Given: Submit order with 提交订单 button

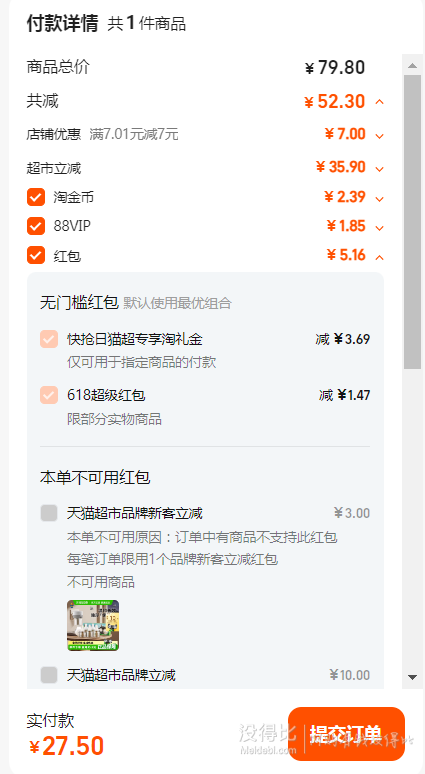Looking at the screenshot, I should pyautogui.click(x=347, y=734).
